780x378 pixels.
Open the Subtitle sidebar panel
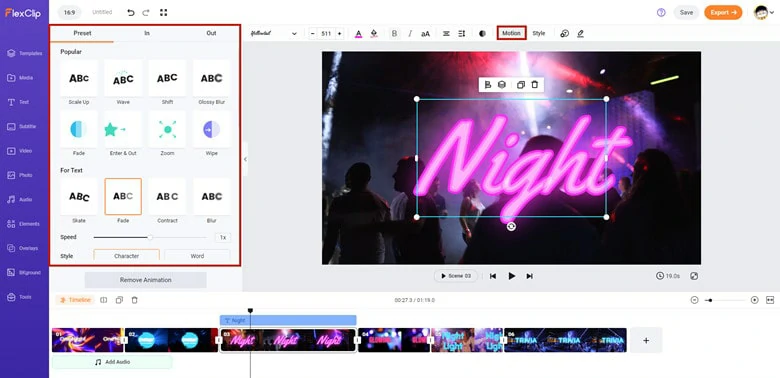click(22, 126)
